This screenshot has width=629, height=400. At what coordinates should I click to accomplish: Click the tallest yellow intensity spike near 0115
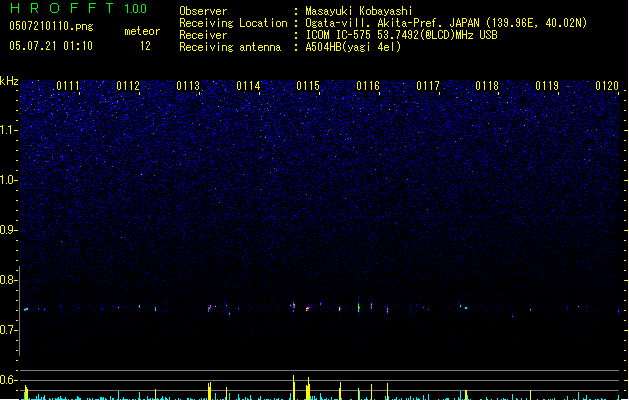294,387
